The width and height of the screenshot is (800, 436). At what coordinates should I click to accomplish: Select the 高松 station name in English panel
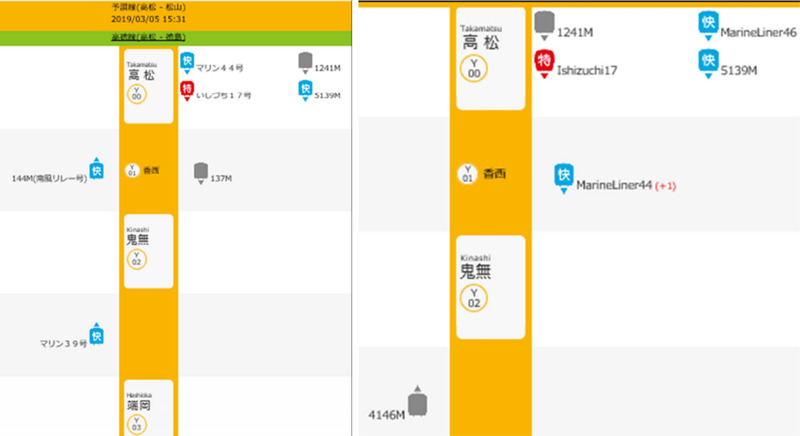point(481,42)
